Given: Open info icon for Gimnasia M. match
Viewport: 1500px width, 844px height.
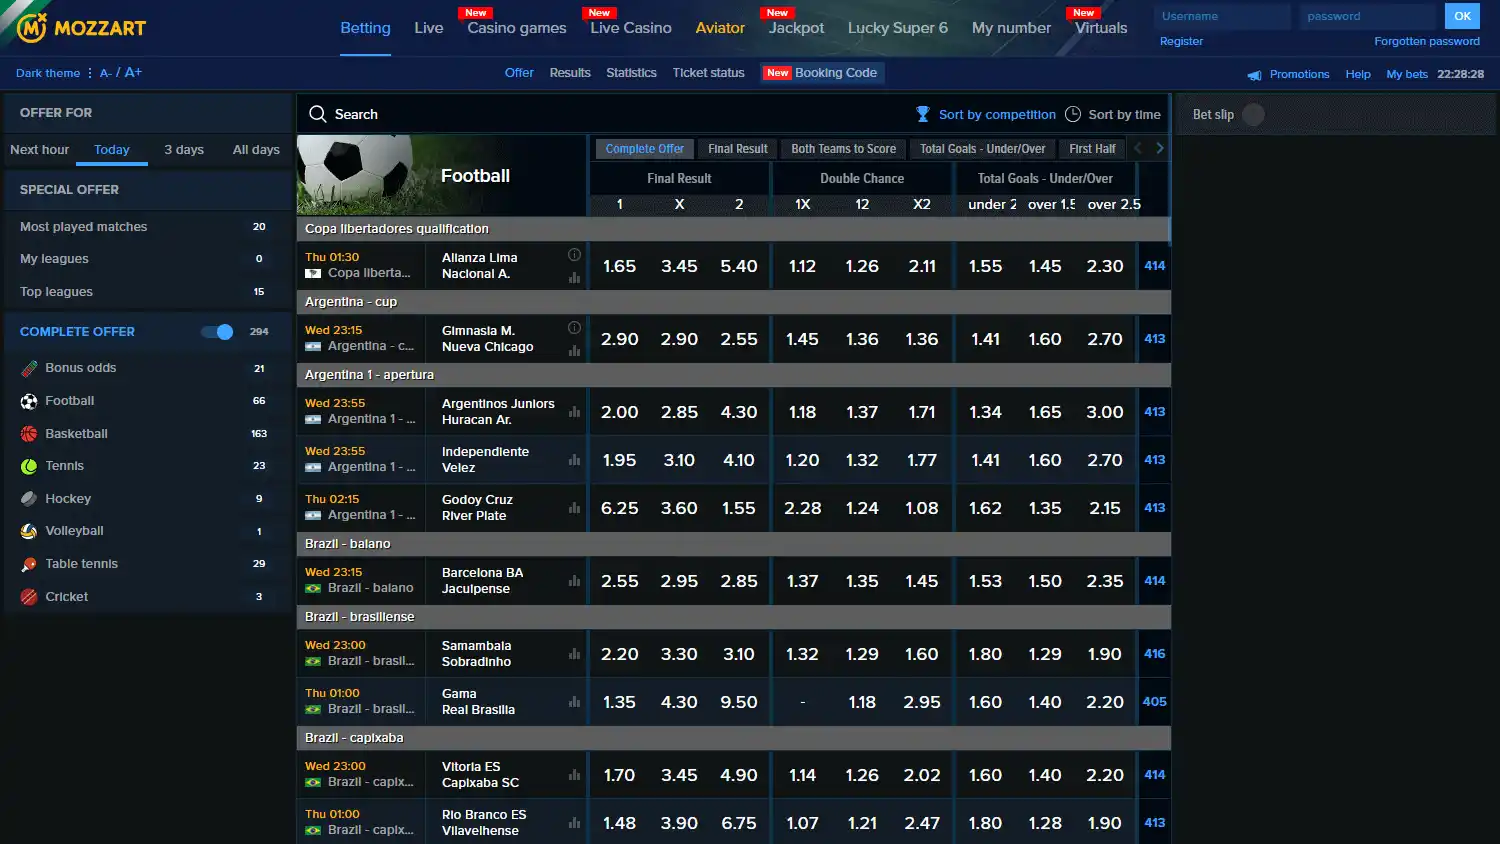Looking at the screenshot, I should click(574, 328).
